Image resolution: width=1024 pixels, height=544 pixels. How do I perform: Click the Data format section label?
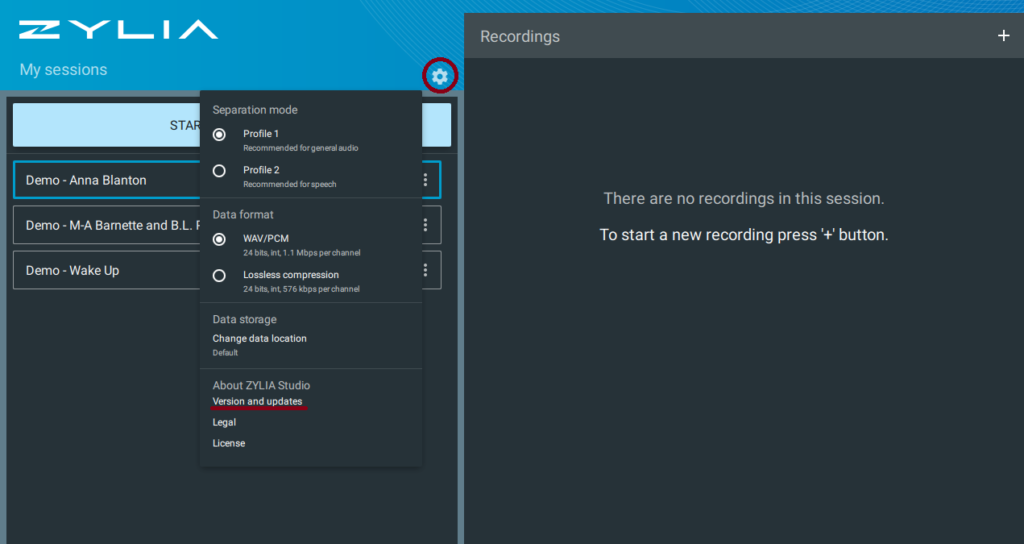click(243, 214)
